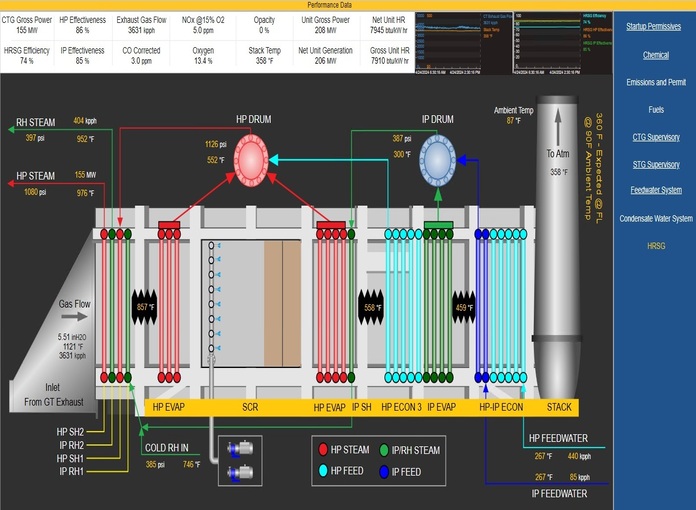Click the Gas Flow arrow icon

(74, 316)
